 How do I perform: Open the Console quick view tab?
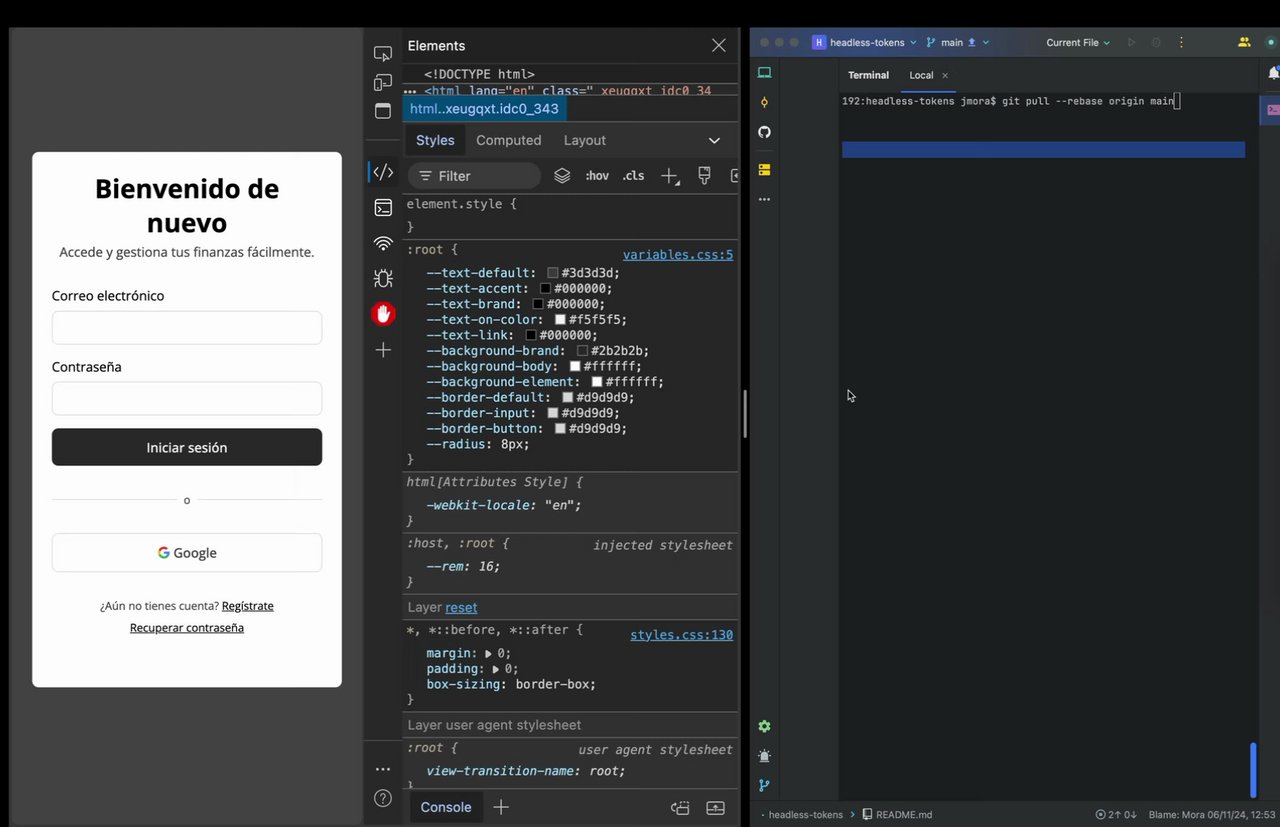[x=446, y=807]
